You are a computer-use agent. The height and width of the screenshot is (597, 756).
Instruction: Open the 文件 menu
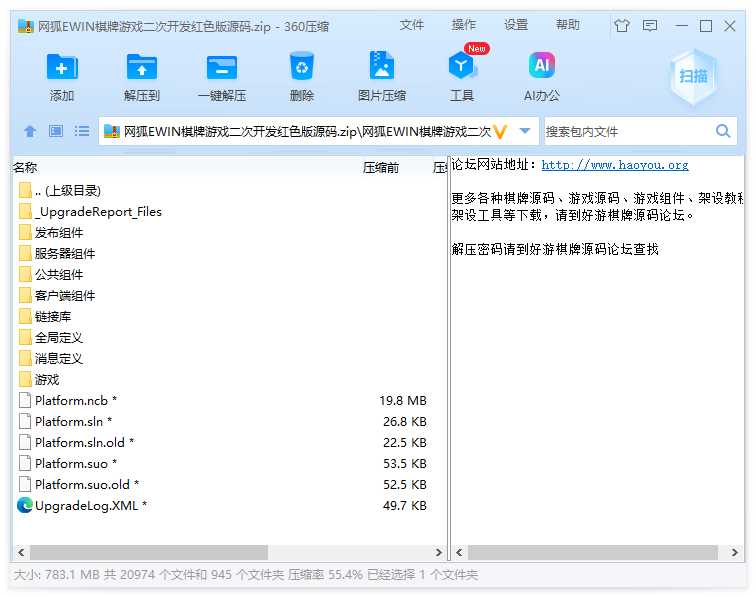[411, 25]
